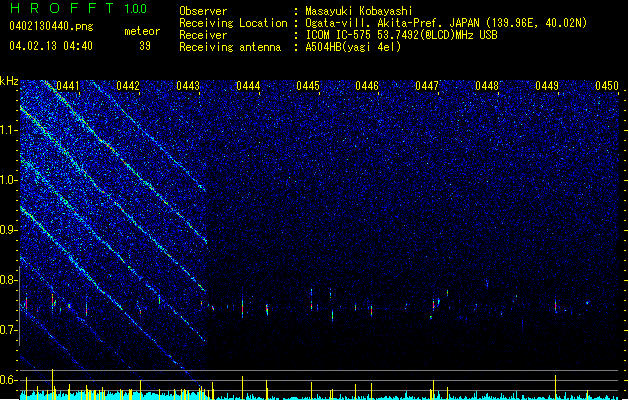Click the kHz axis unit label
Image resolution: width=629 pixels, height=400 pixels.
[9, 81]
